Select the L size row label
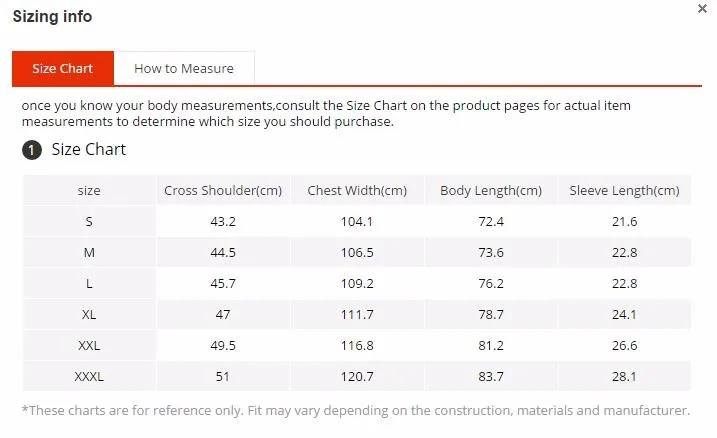717x438 pixels. tap(89, 284)
